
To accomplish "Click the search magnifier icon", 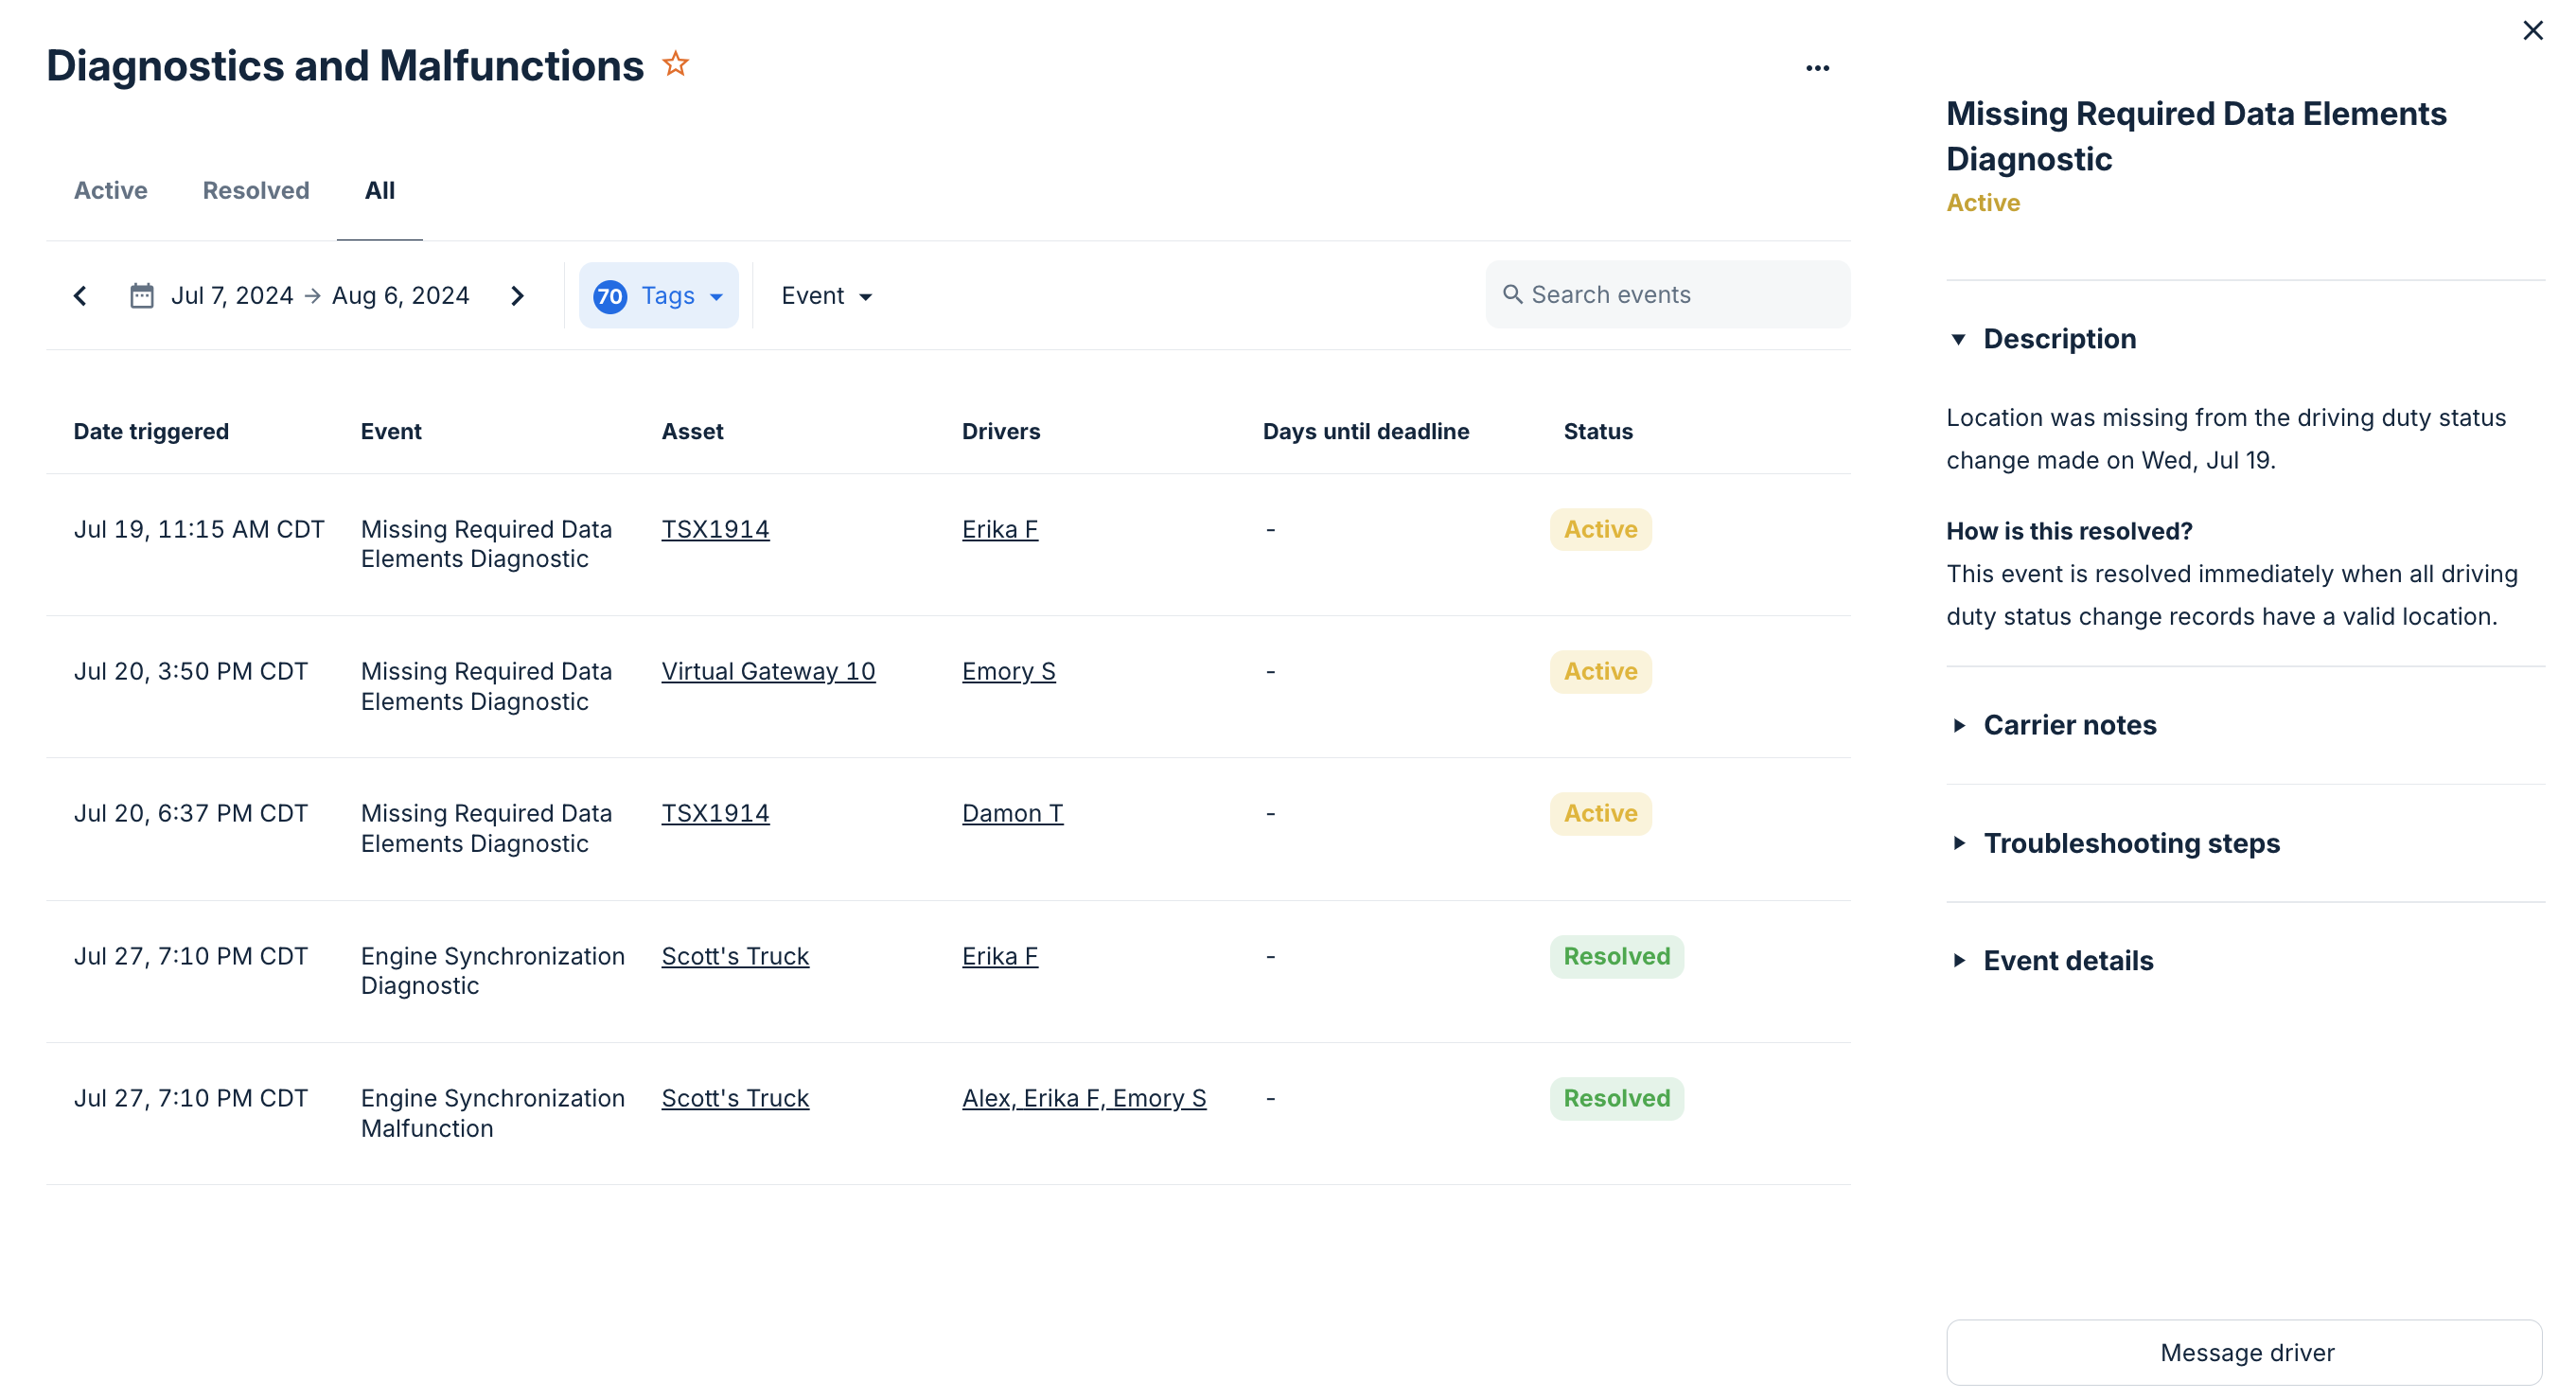I will coord(1512,295).
